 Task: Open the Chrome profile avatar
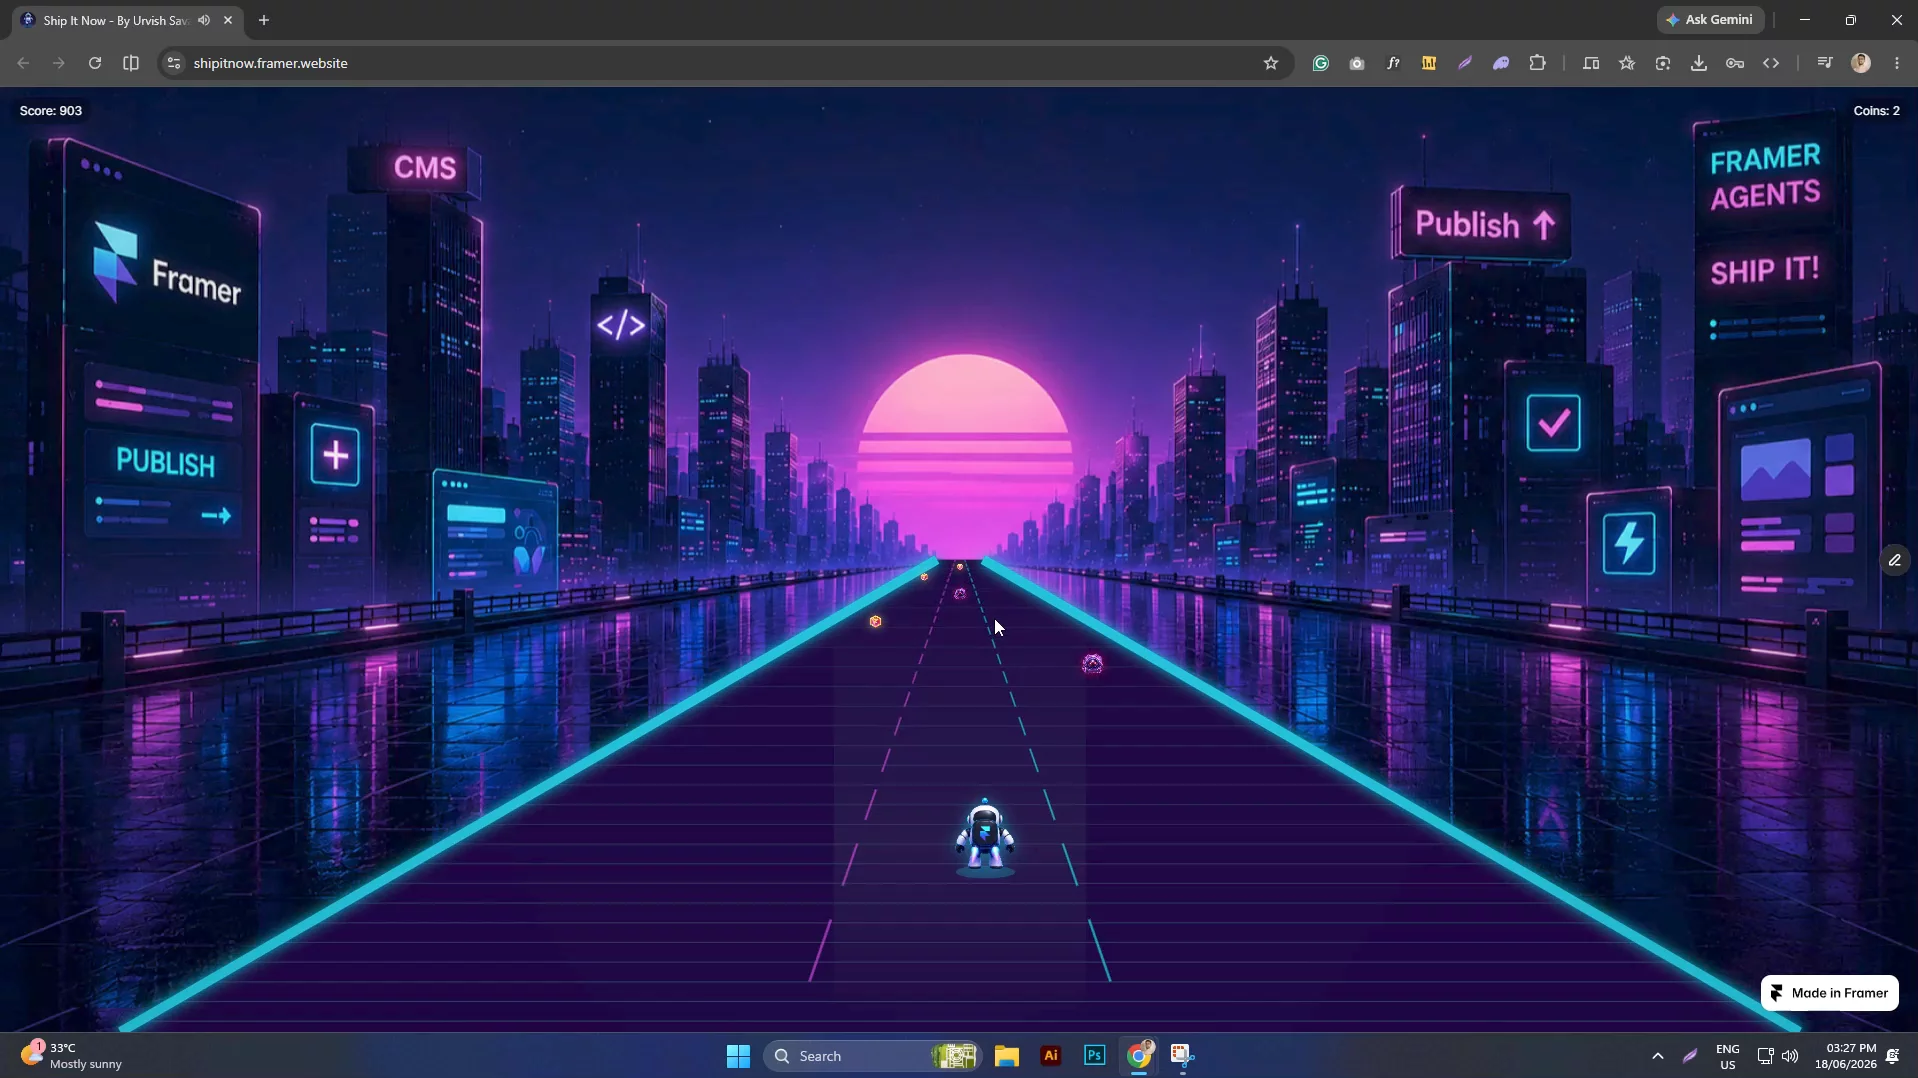[x=1861, y=63]
